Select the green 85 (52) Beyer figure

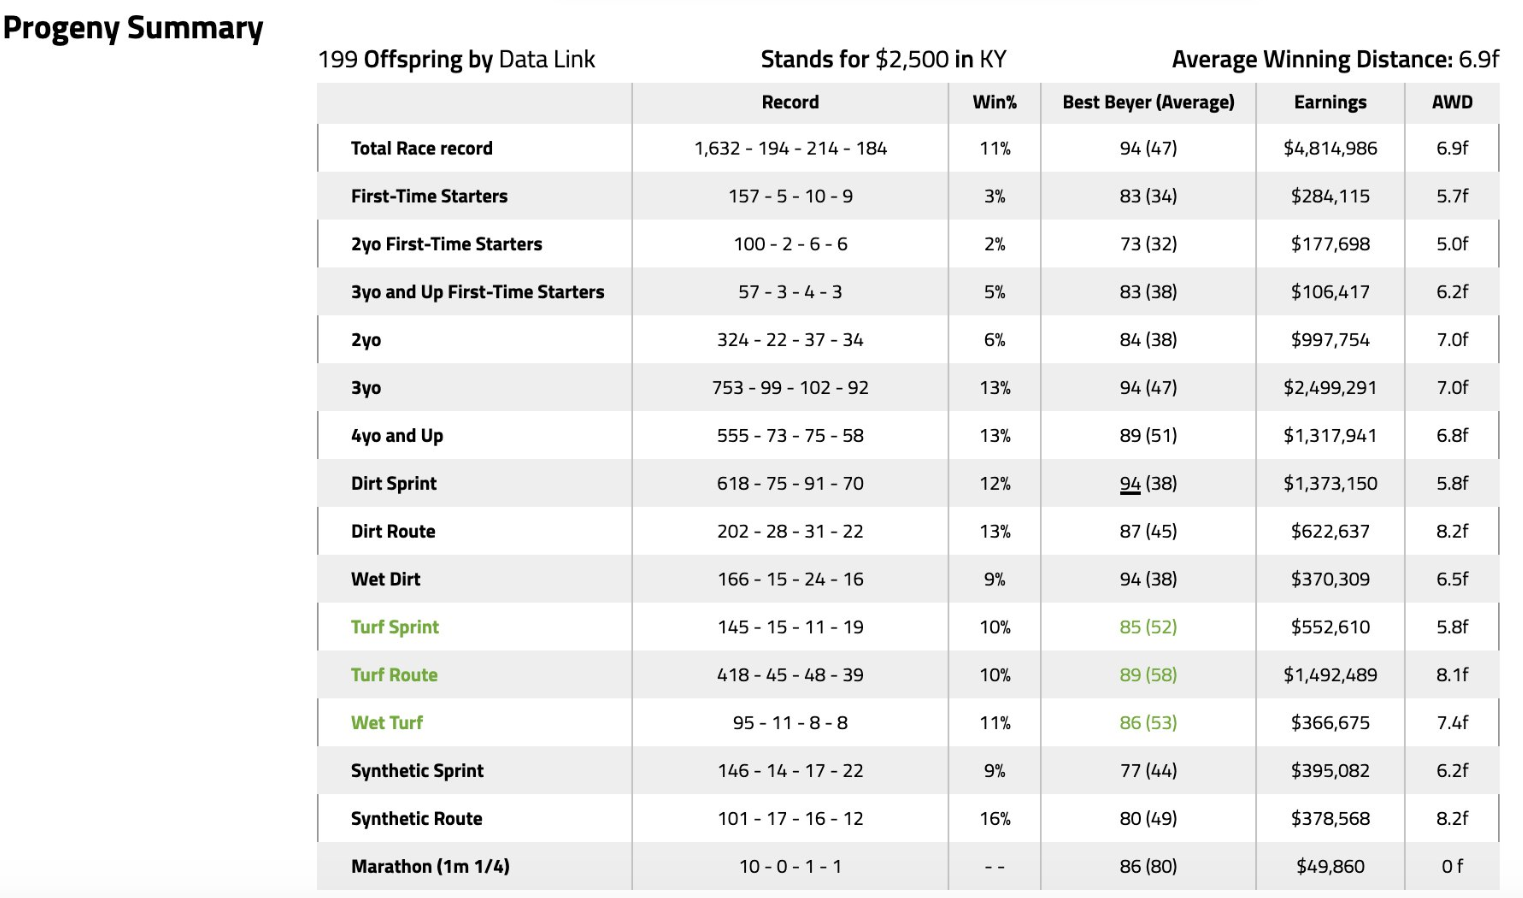point(1148,627)
